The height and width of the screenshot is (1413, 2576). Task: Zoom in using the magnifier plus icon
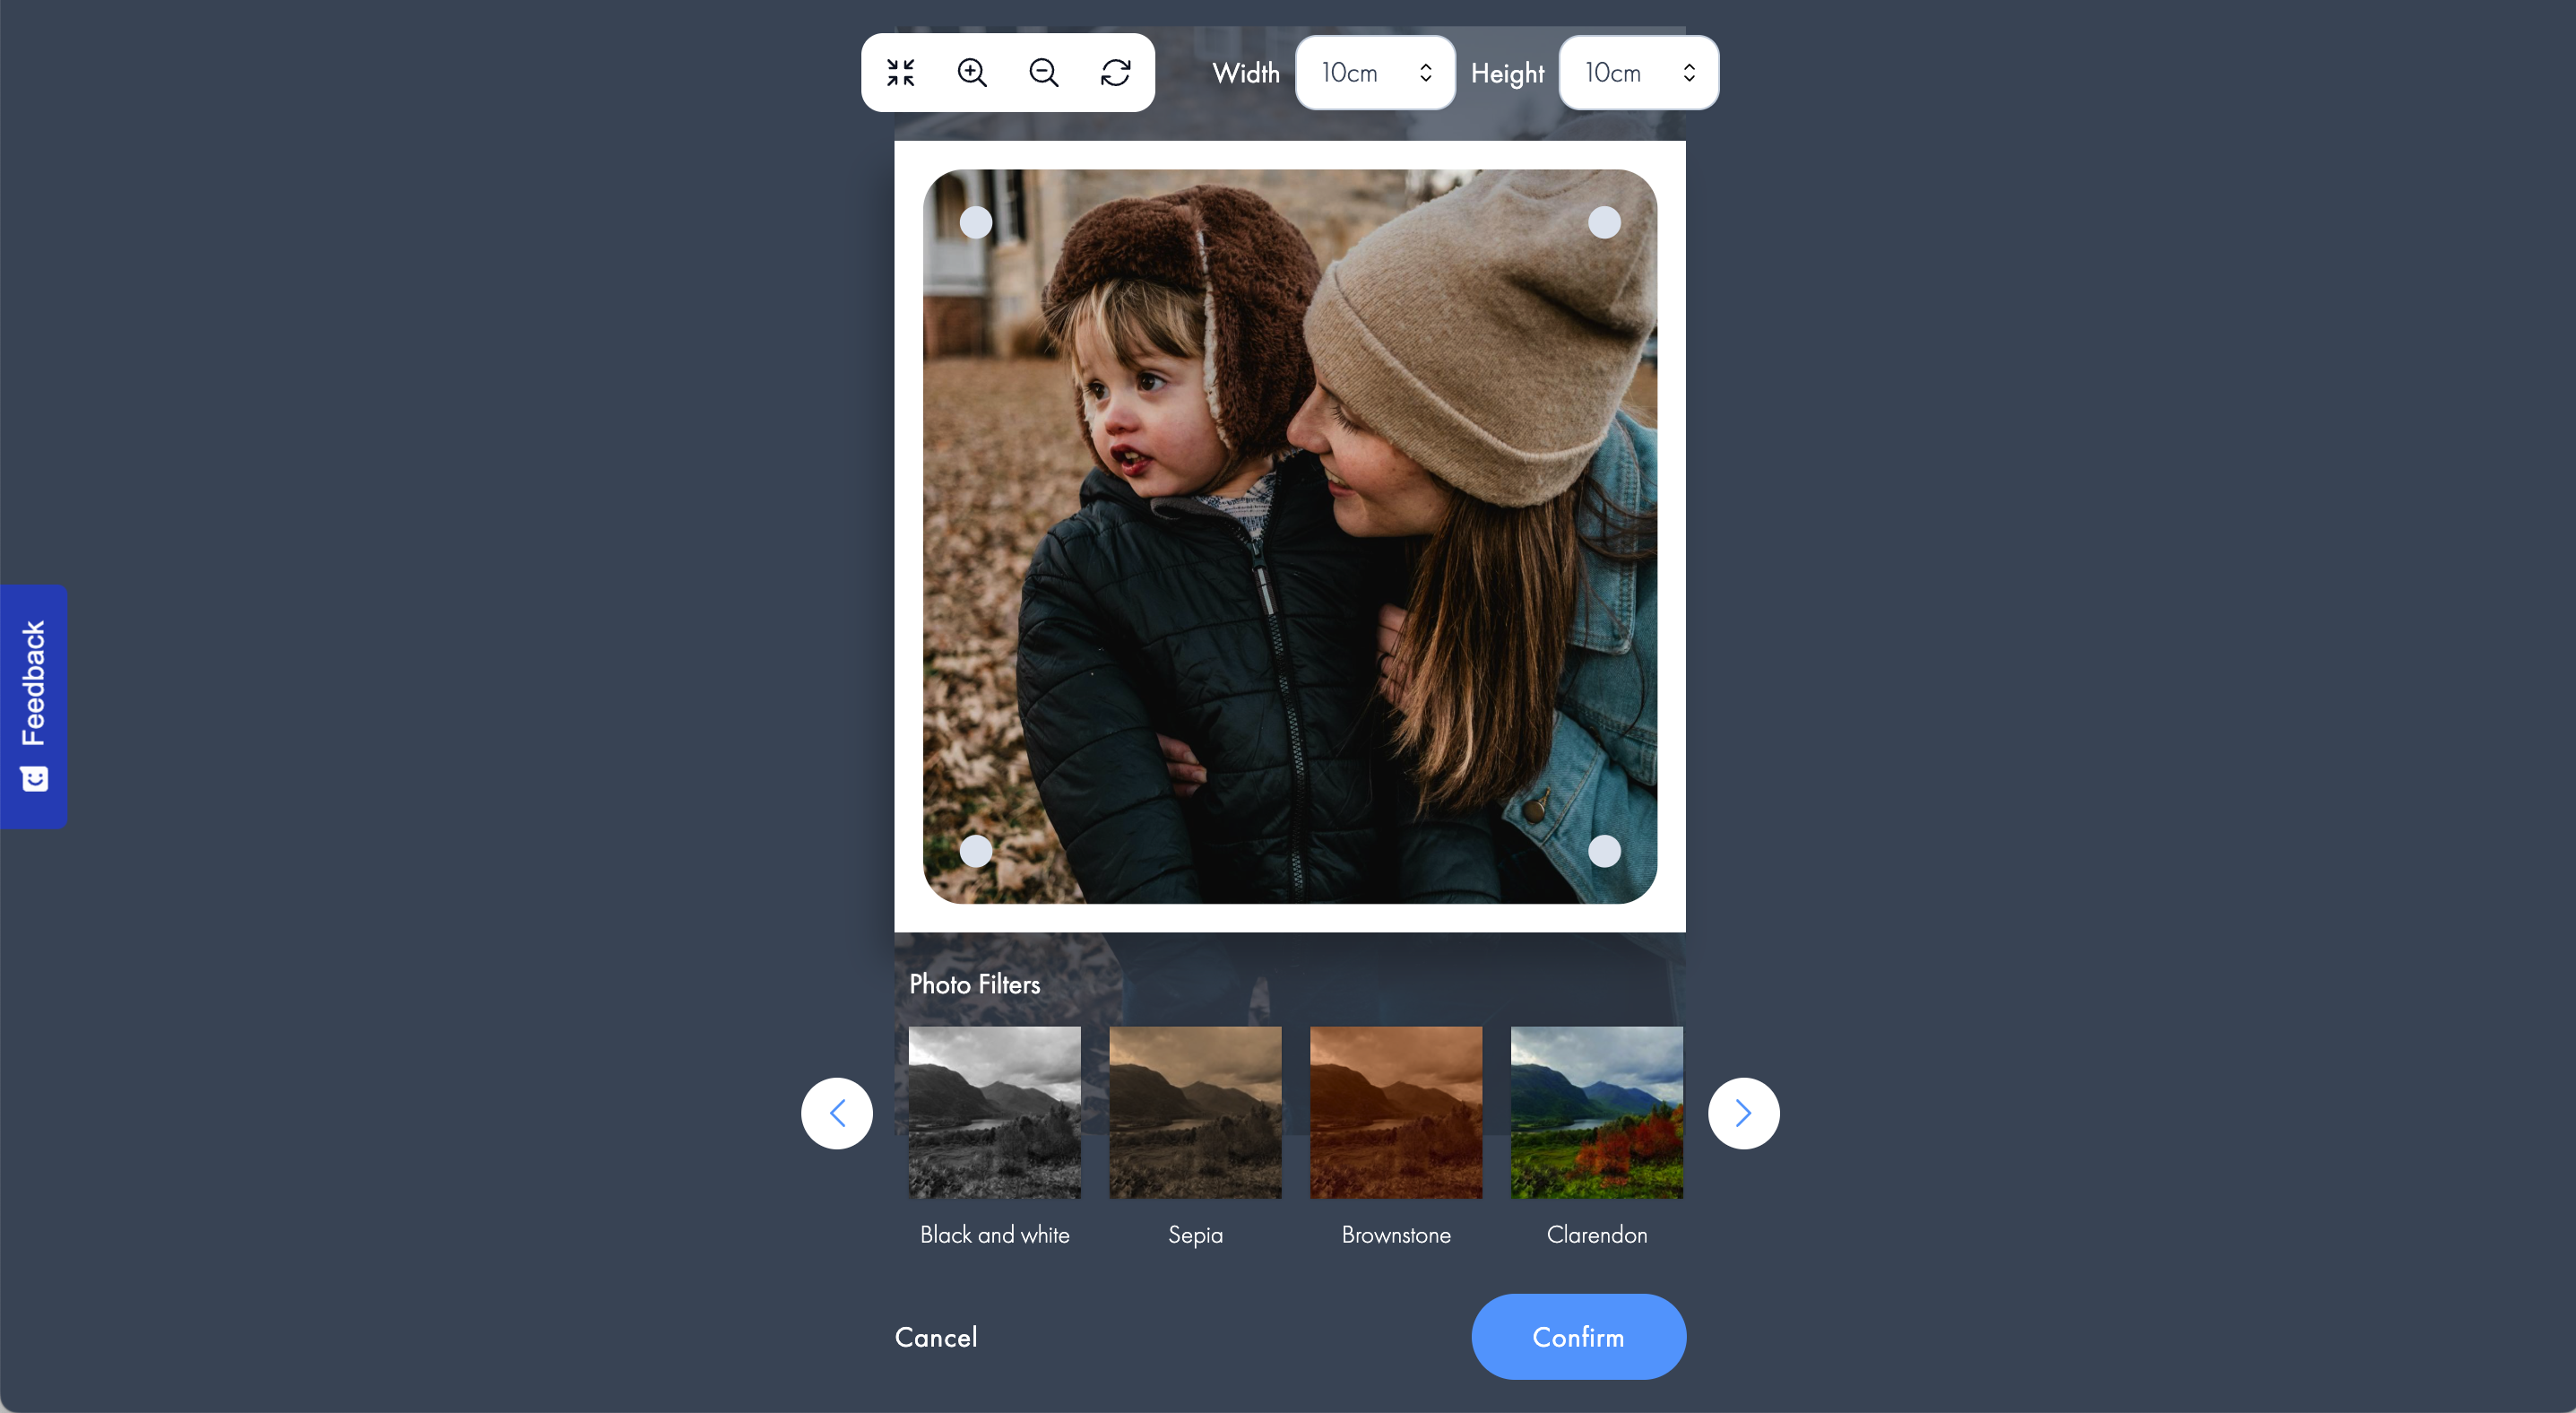[972, 72]
